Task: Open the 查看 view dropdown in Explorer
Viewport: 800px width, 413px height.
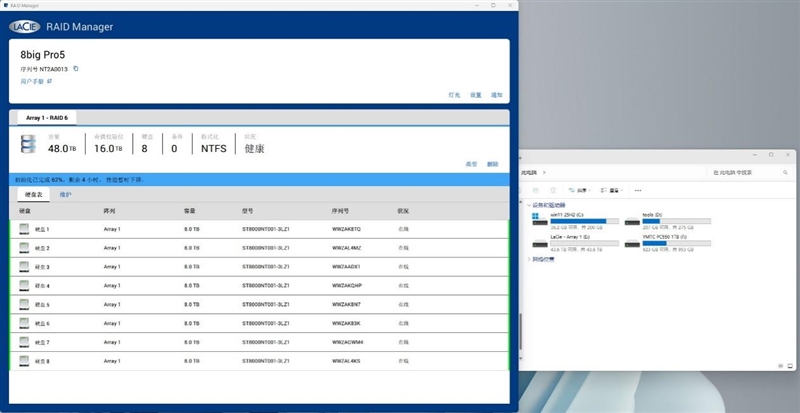Action: [x=612, y=190]
